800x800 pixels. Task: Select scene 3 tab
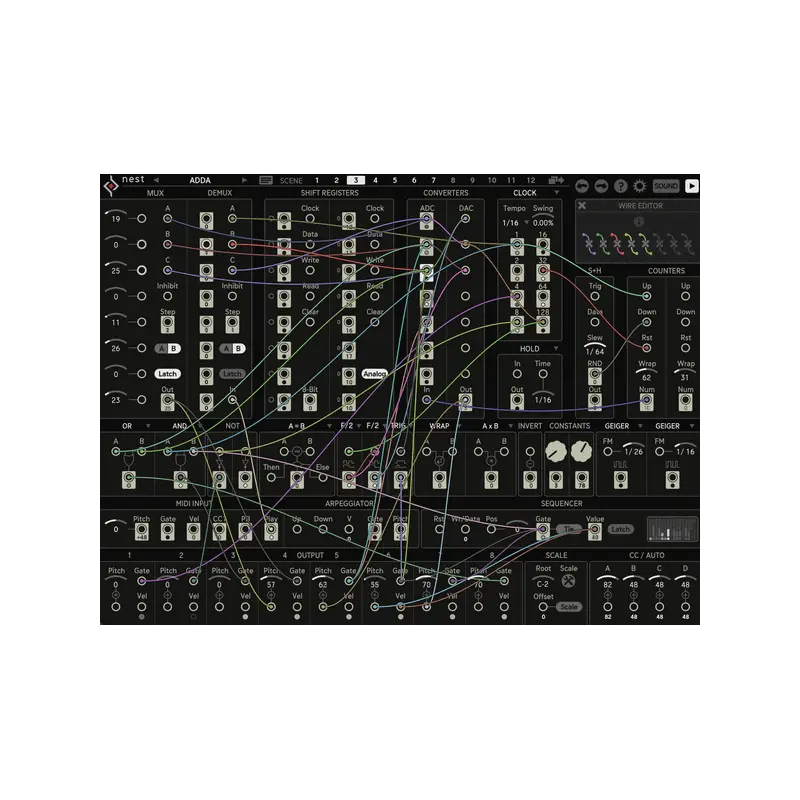tap(356, 180)
